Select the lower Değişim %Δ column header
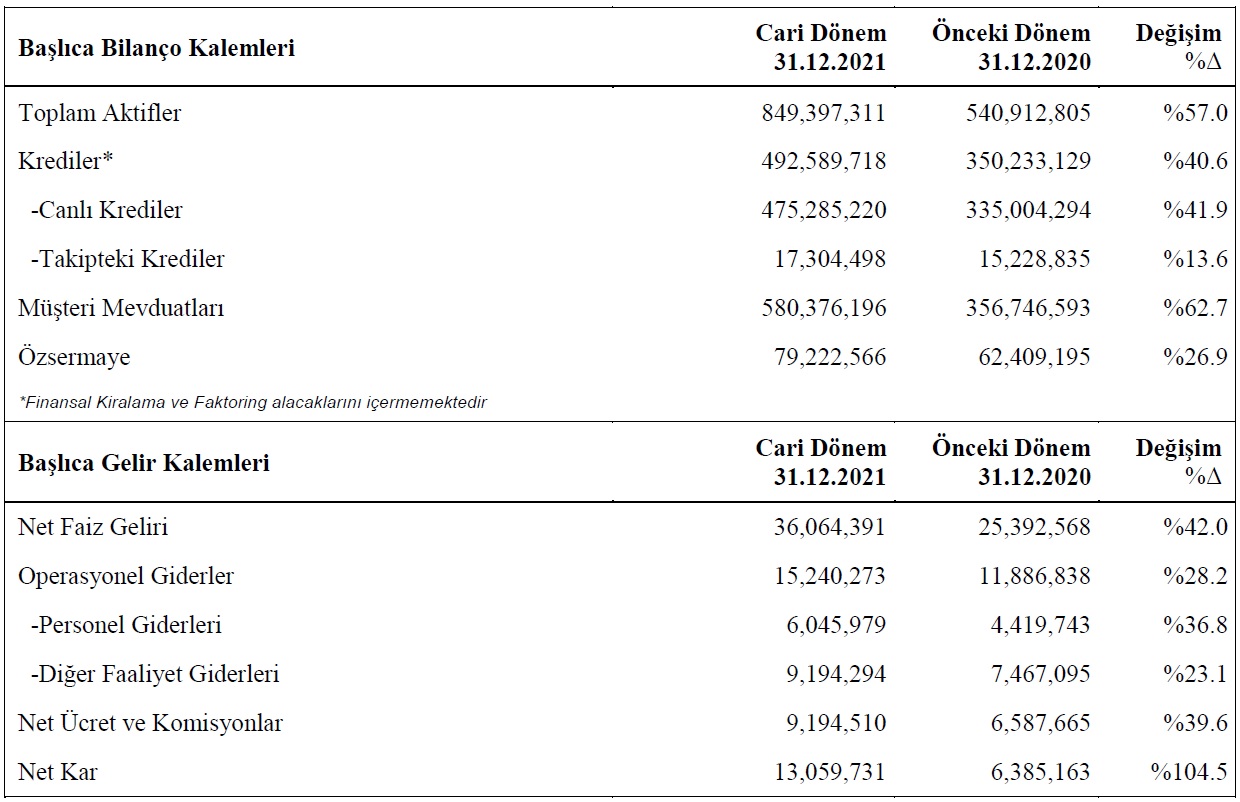This screenshot has width=1240, height=802. pos(1179,463)
